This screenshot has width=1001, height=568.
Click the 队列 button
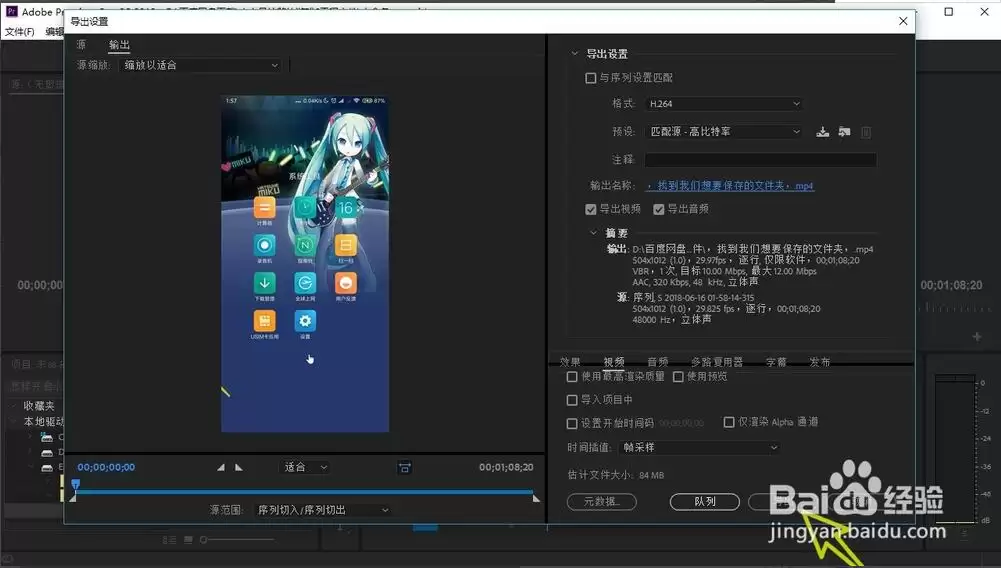[x=705, y=502]
